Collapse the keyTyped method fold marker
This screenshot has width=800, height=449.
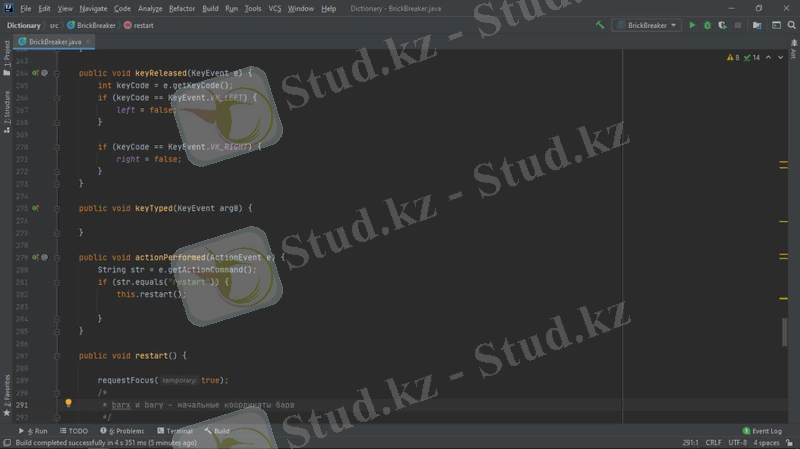tap(57, 209)
